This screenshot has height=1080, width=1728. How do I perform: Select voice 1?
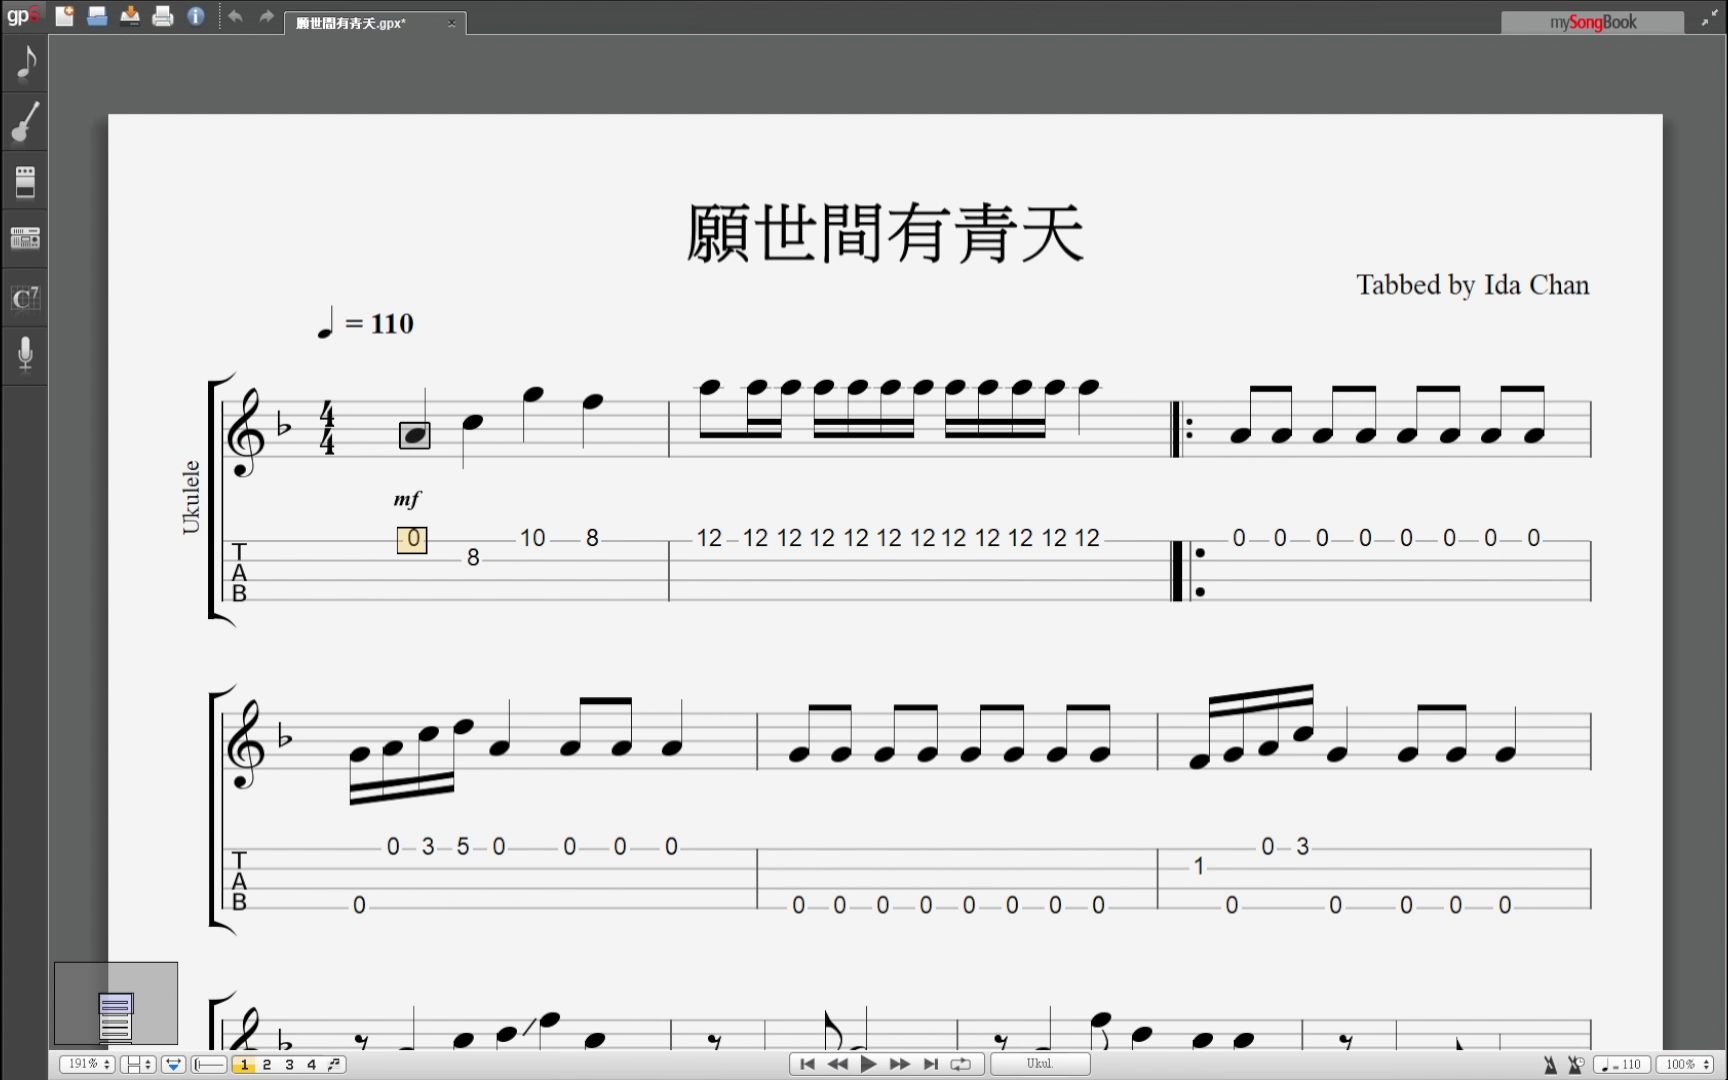point(244,1065)
